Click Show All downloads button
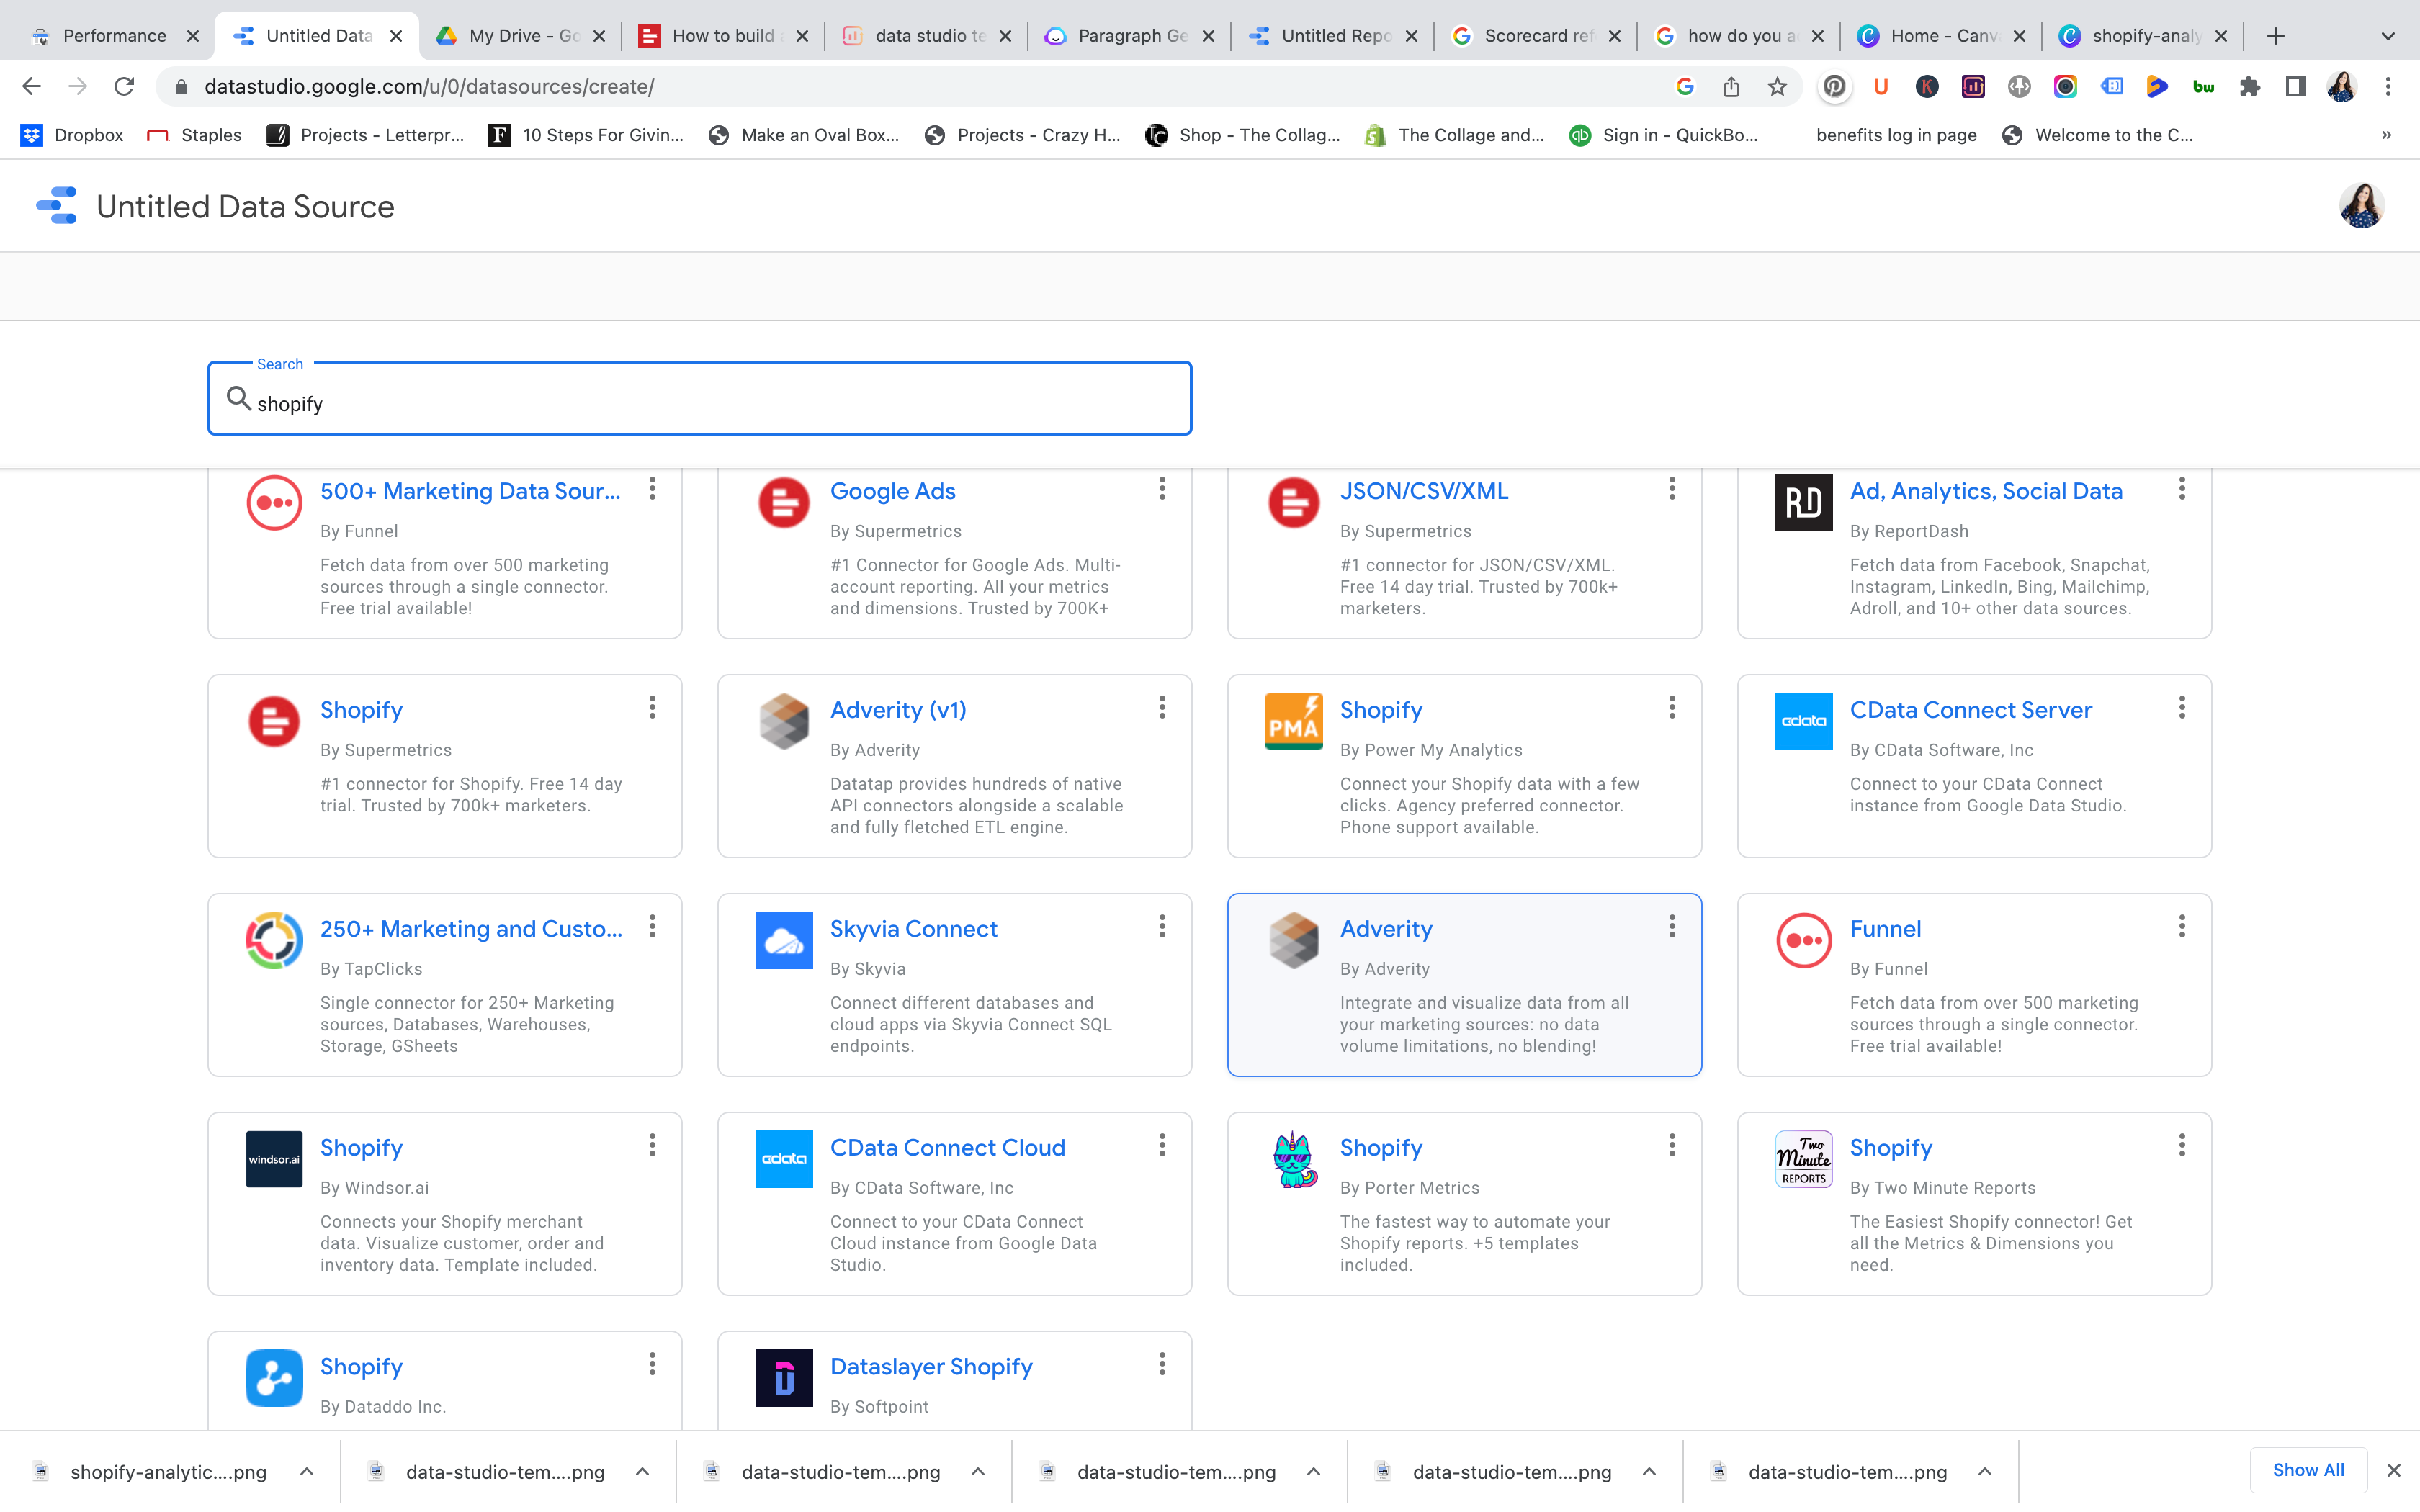The height and width of the screenshot is (1512, 2420). tap(2308, 1470)
